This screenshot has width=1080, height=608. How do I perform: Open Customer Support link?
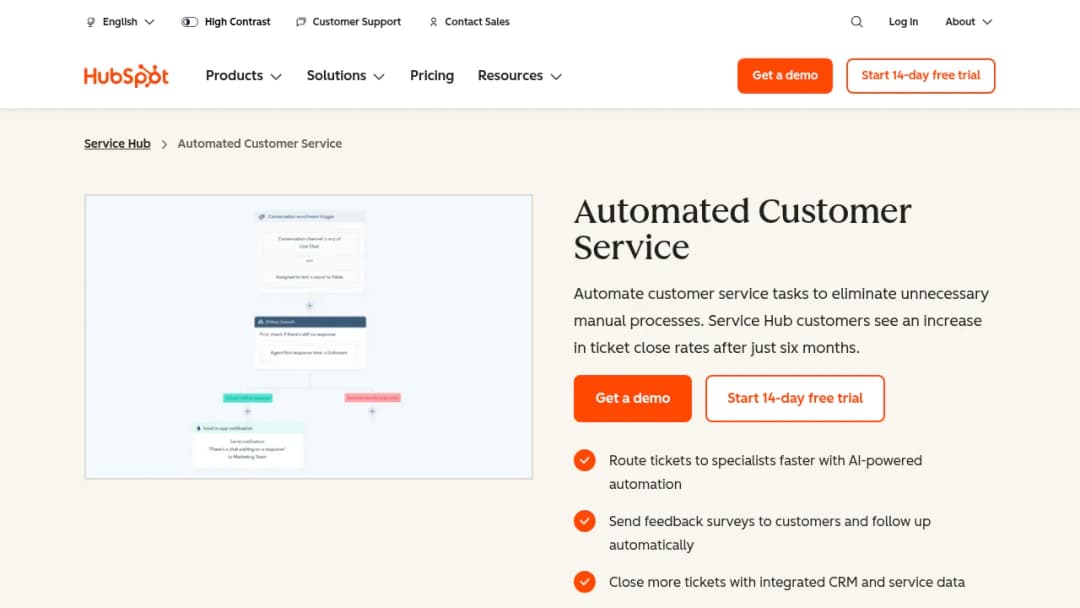(356, 22)
